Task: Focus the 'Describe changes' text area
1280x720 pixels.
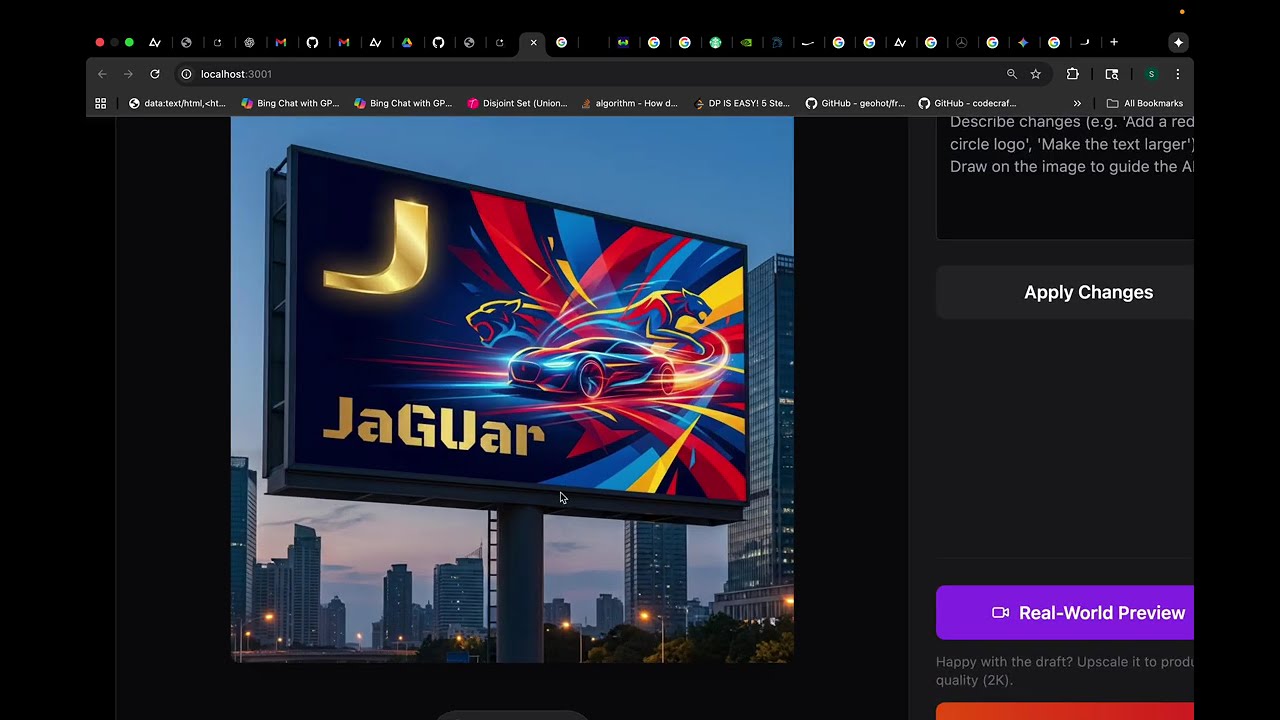Action: pyautogui.click(x=1065, y=177)
